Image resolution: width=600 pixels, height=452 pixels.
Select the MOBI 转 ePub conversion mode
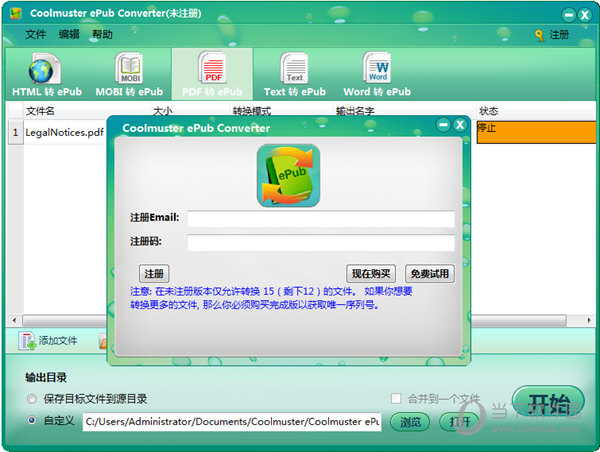pyautogui.click(x=129, y=75)
